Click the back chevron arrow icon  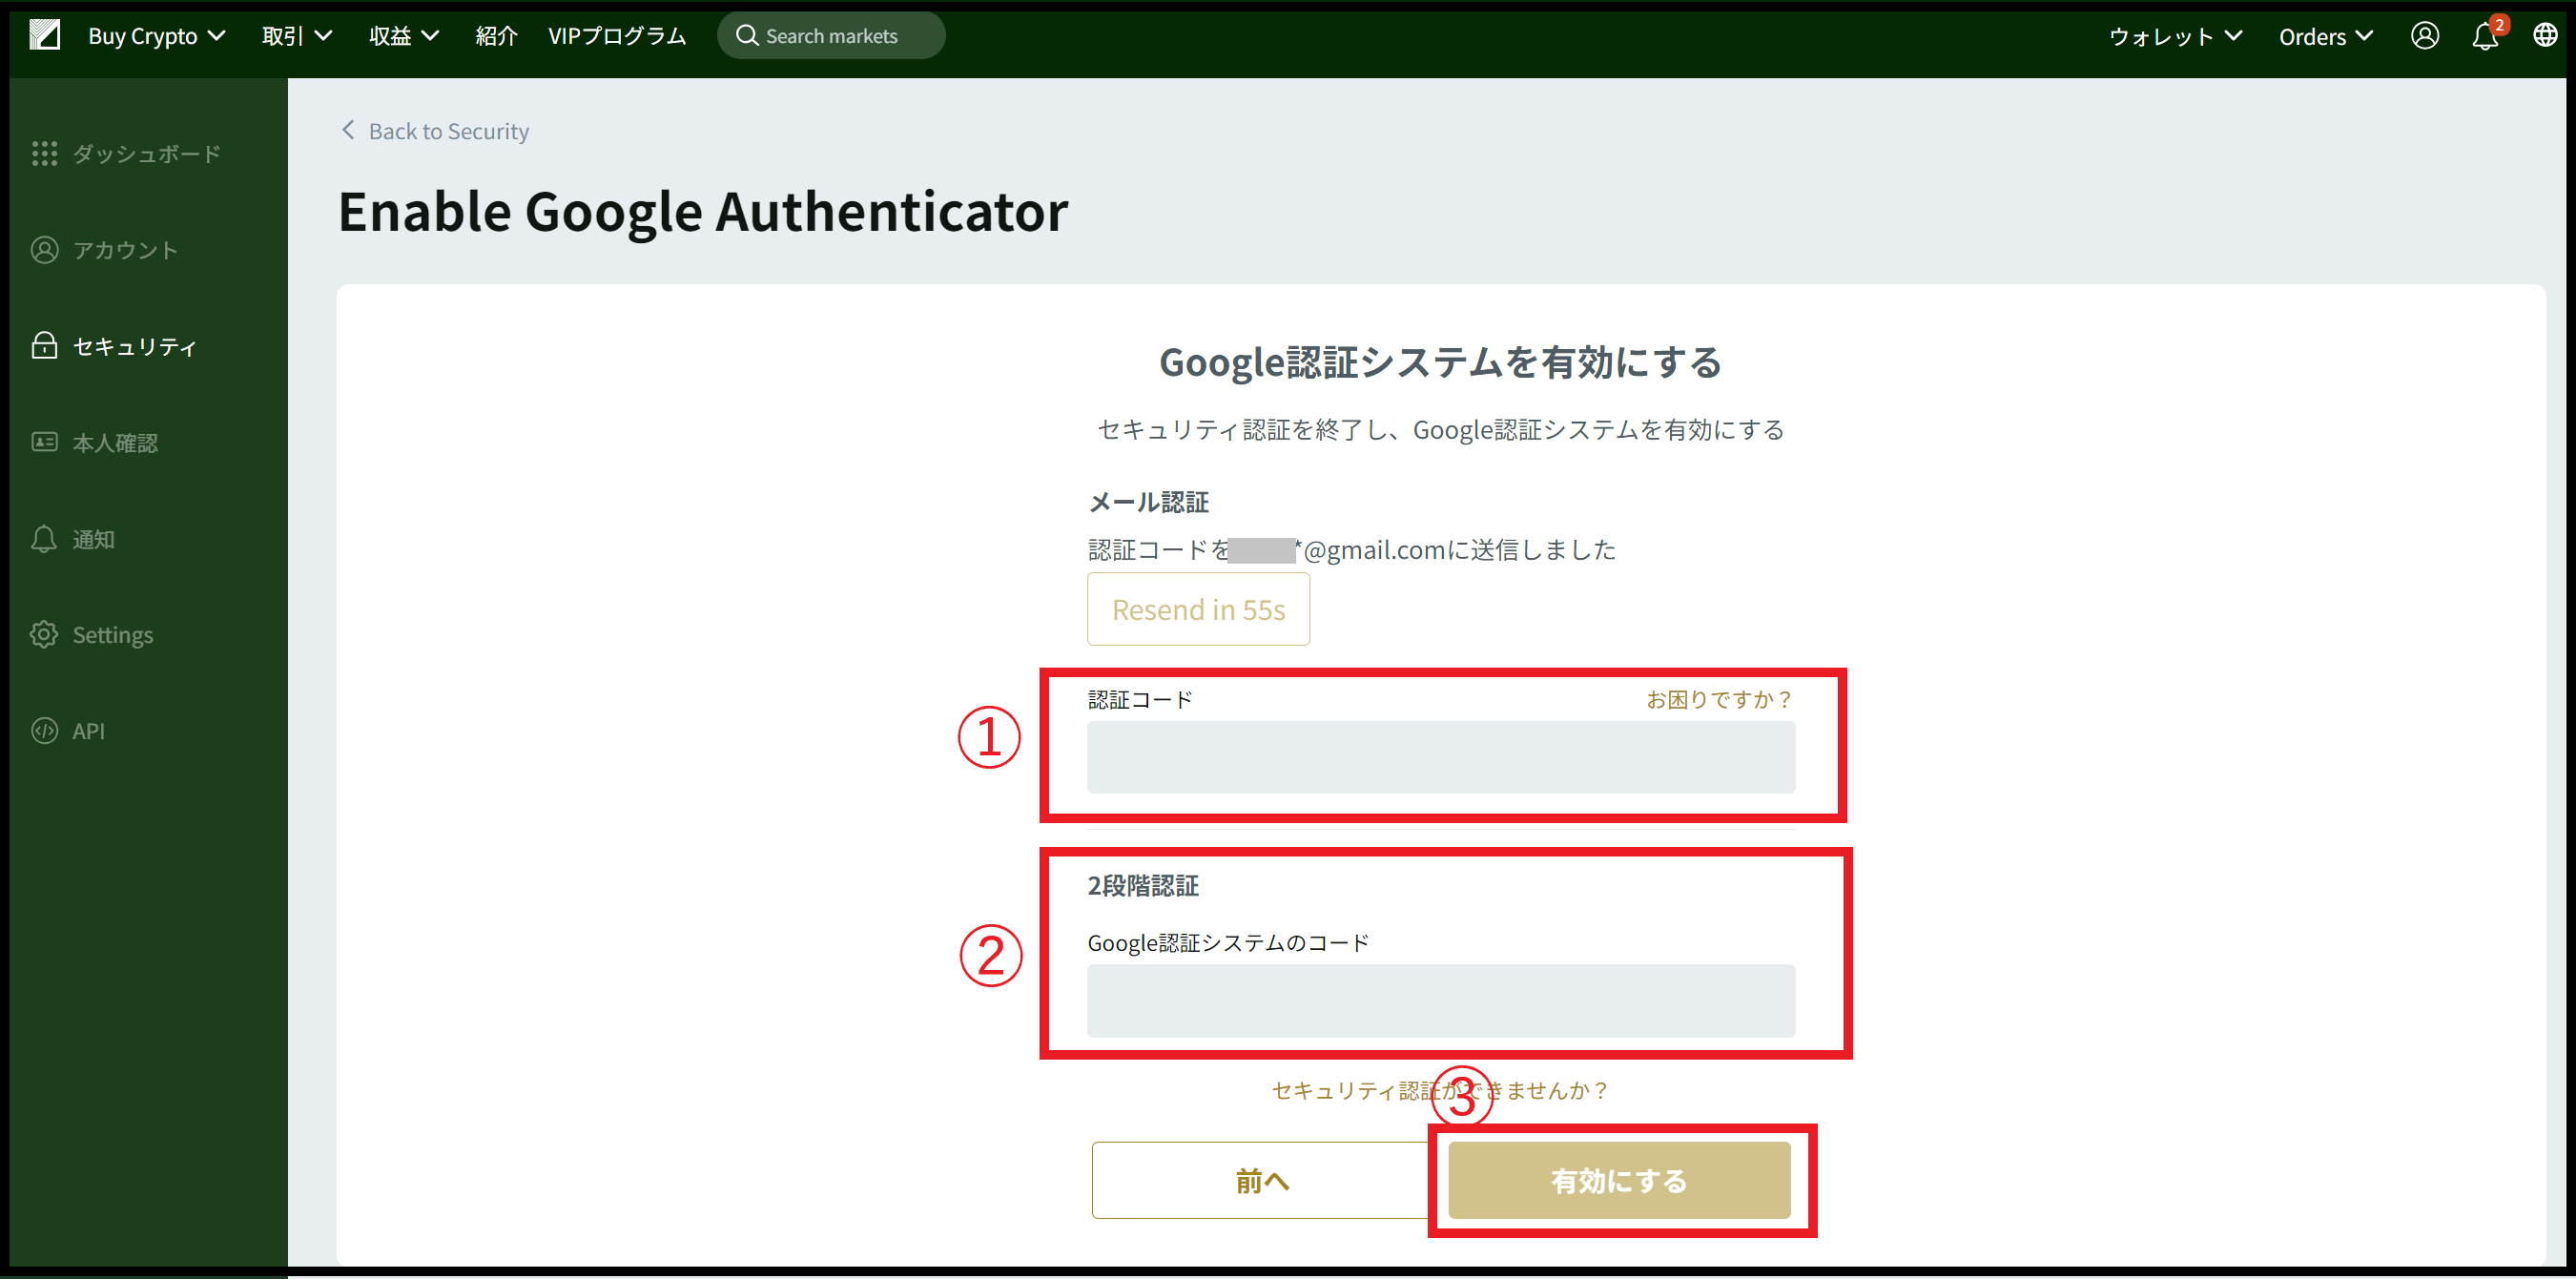pyautogui.click(x=348, y=130)
